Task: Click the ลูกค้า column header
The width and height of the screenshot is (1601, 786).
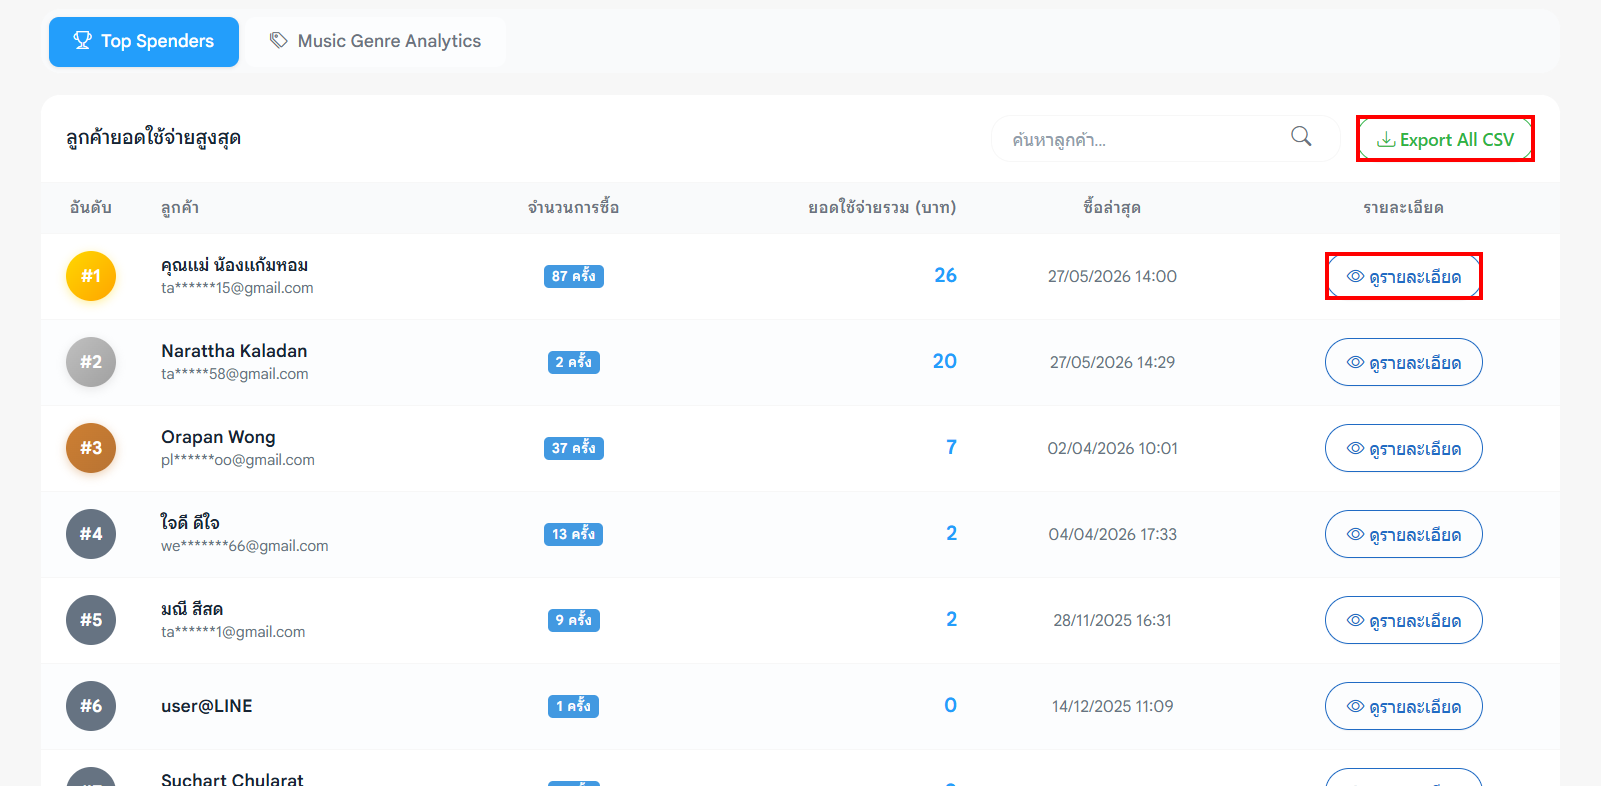Action: (x=180, y=208)
